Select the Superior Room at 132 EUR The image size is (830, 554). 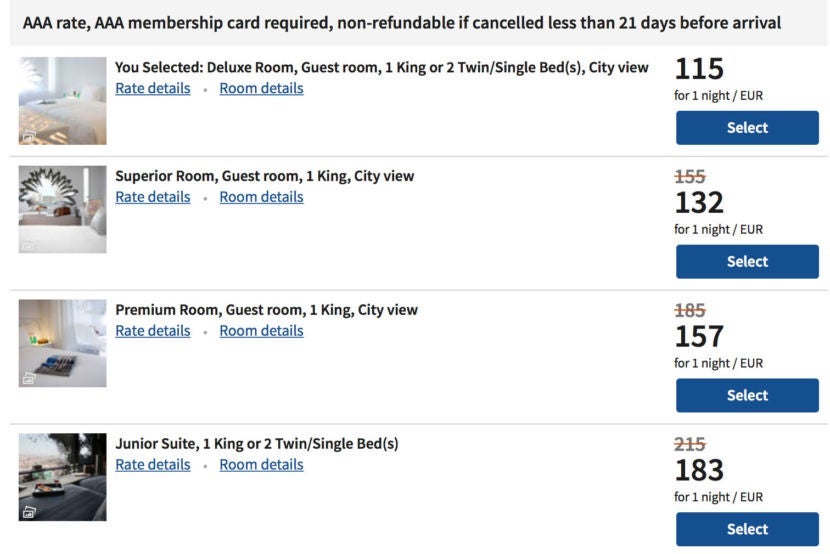pyautogui.click(x=747, y=262)
